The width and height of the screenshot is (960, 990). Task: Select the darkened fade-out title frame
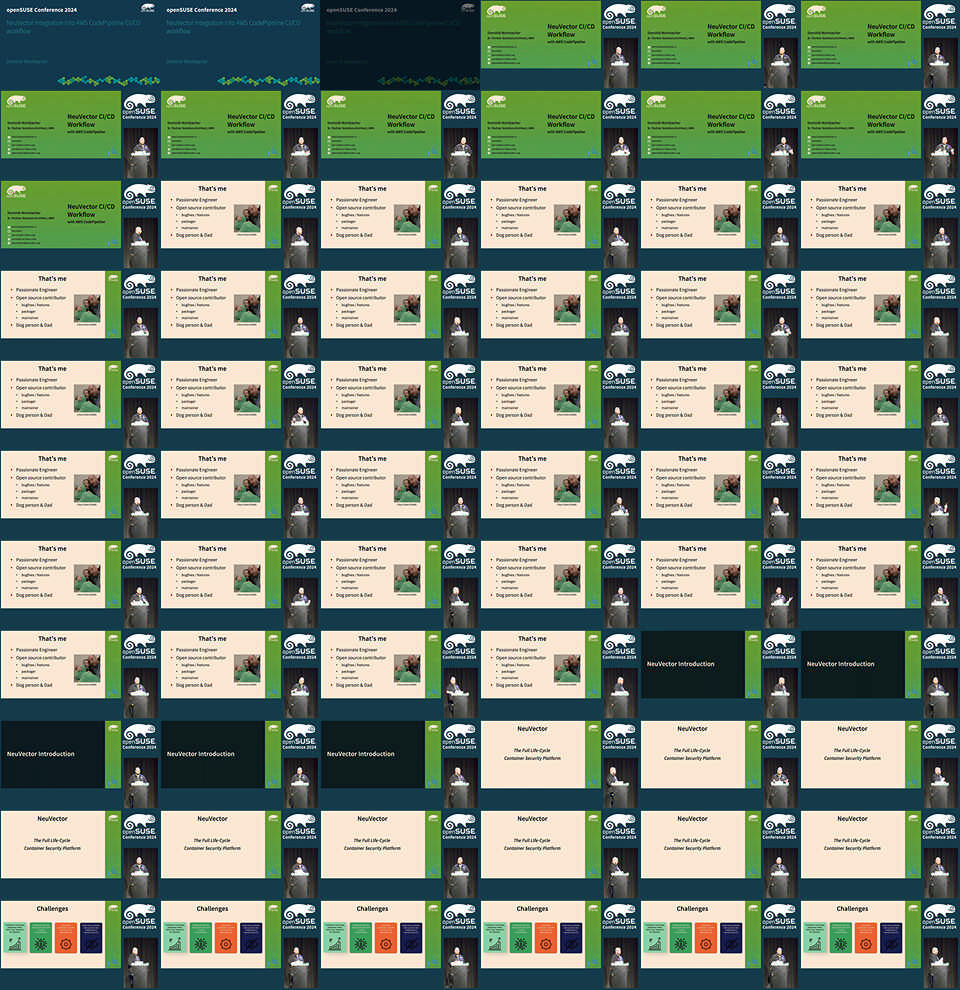(x=400, y=44)
